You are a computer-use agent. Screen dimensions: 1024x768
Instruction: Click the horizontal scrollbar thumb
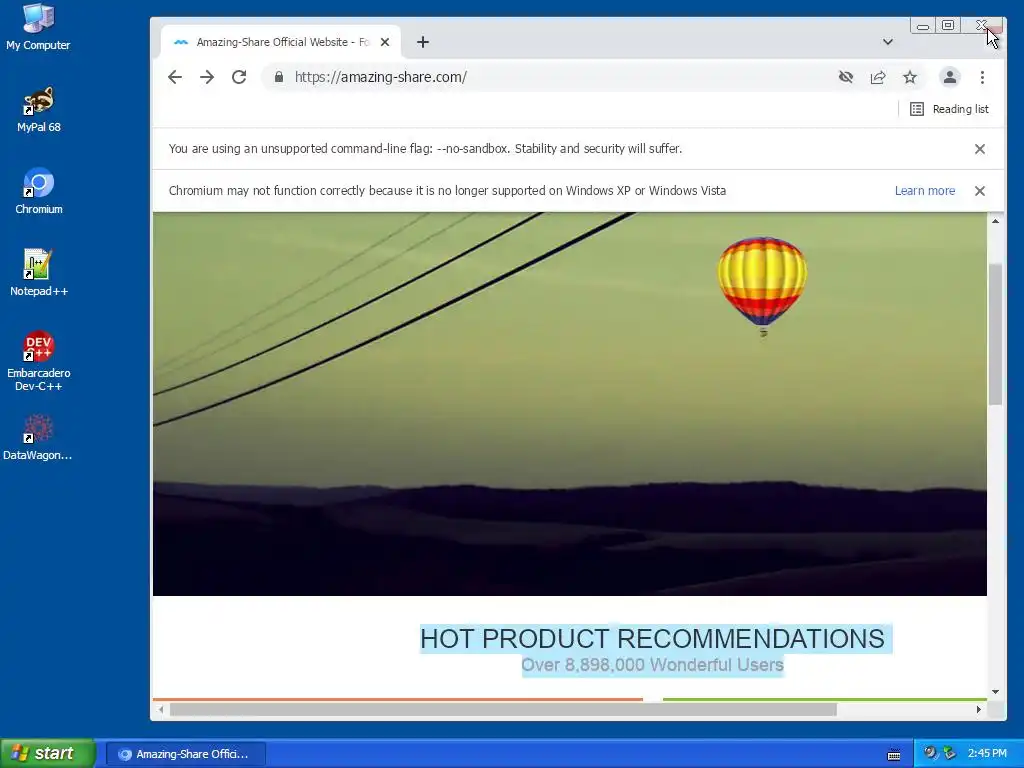(x=503, y=709)
